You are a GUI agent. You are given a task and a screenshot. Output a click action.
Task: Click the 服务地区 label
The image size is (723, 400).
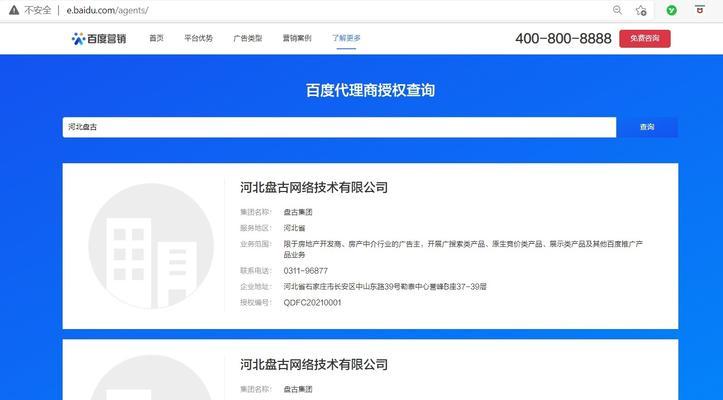click(255, 228)
